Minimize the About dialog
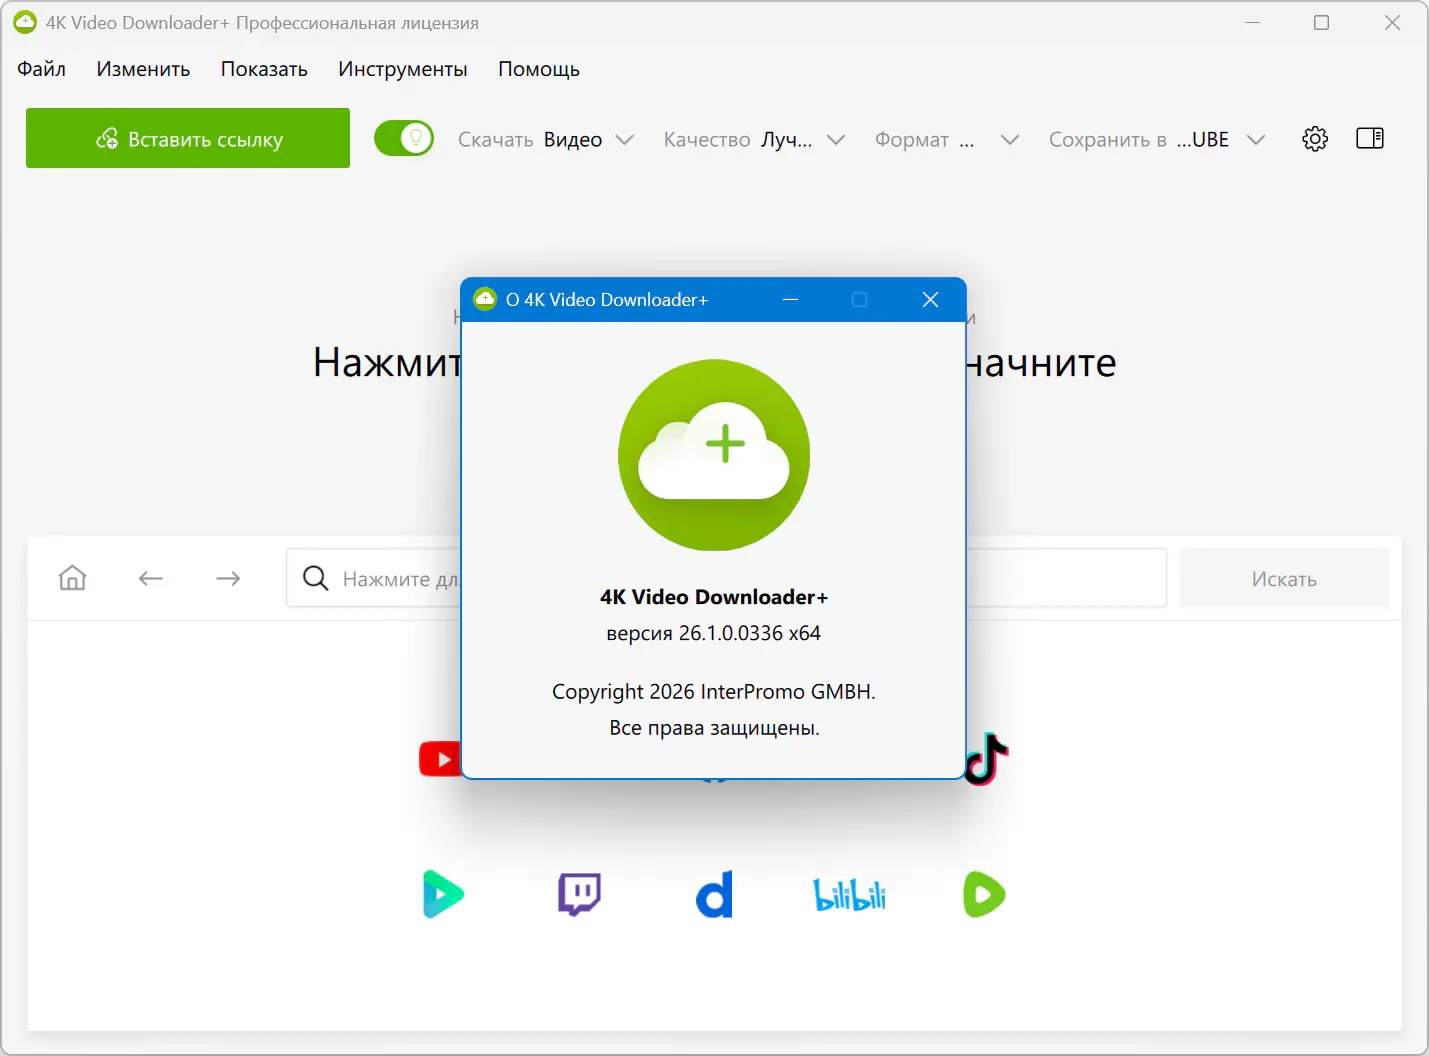 coord(790,299)
